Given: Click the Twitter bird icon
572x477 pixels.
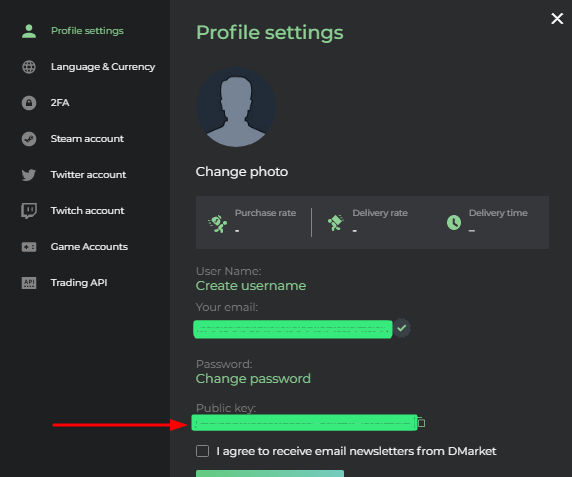Looking at the screenshot, I should pos(29,175).
